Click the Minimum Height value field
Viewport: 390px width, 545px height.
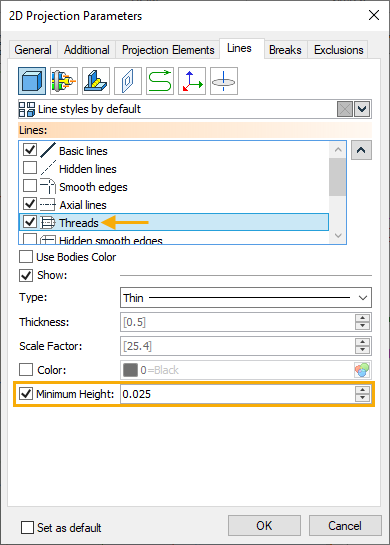coord(237,394)
